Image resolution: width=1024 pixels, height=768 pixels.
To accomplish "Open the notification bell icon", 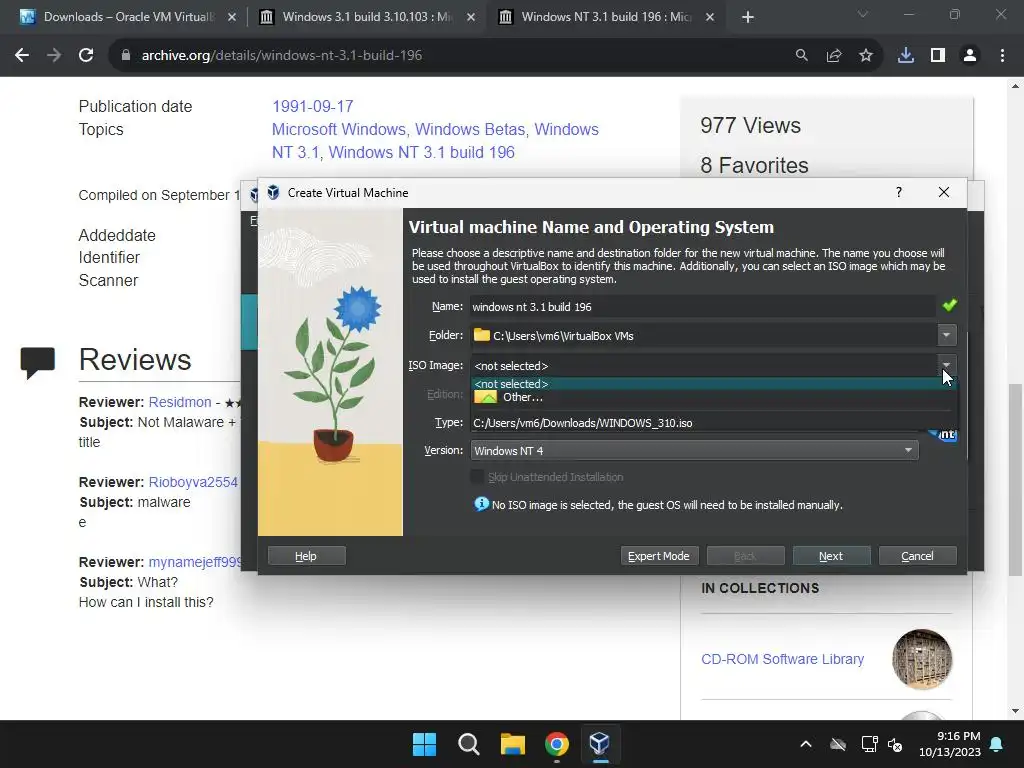I will point(997,744).
